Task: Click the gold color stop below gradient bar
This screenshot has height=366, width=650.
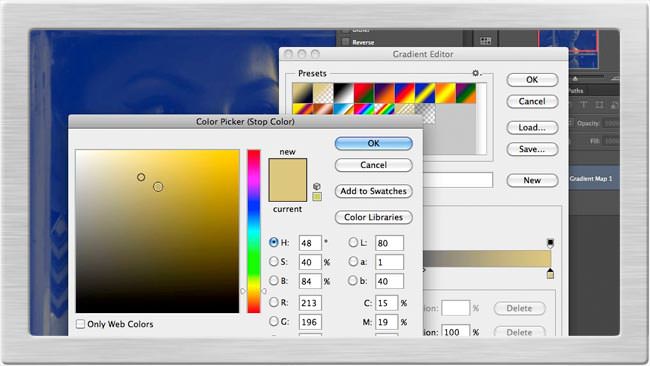Action: 550,274
